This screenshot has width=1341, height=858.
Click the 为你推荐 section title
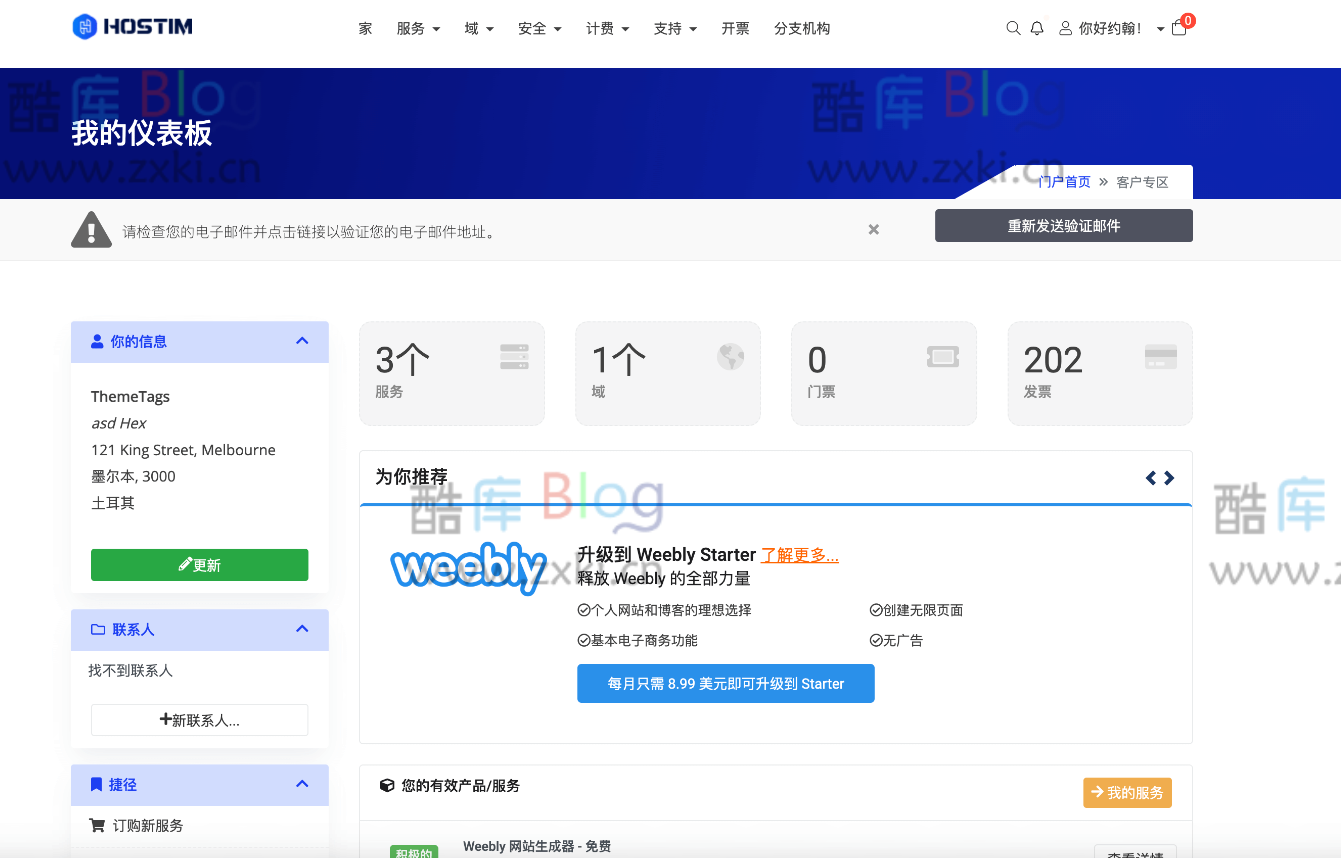[x=411, y=477]
